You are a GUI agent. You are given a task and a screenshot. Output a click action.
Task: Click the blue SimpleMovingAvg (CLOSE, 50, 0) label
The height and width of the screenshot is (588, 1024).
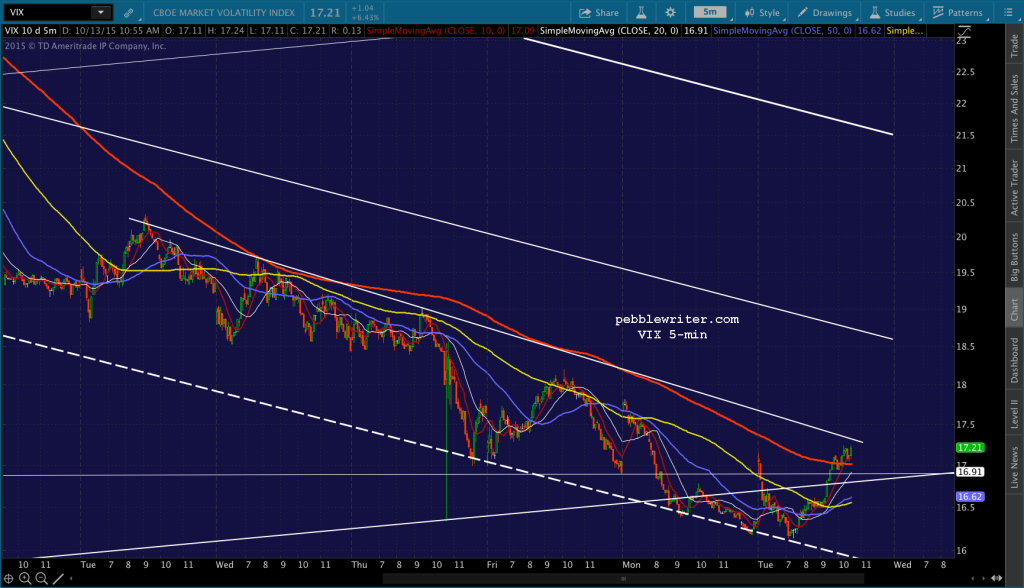click(782, 31)
